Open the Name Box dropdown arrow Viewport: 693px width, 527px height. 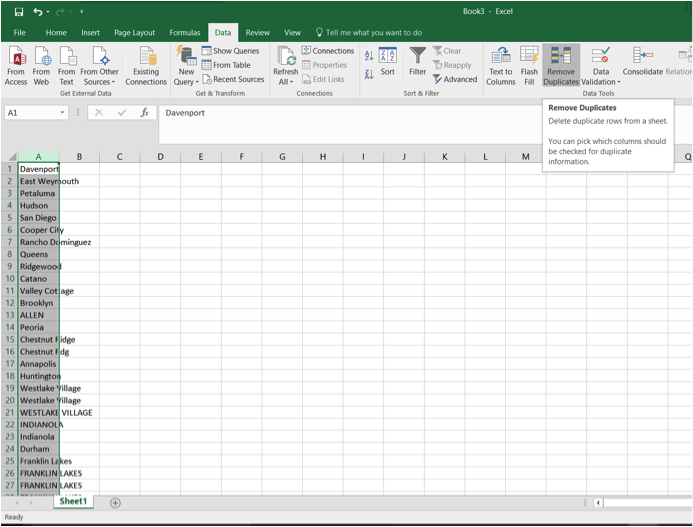(x=62, y=113)
